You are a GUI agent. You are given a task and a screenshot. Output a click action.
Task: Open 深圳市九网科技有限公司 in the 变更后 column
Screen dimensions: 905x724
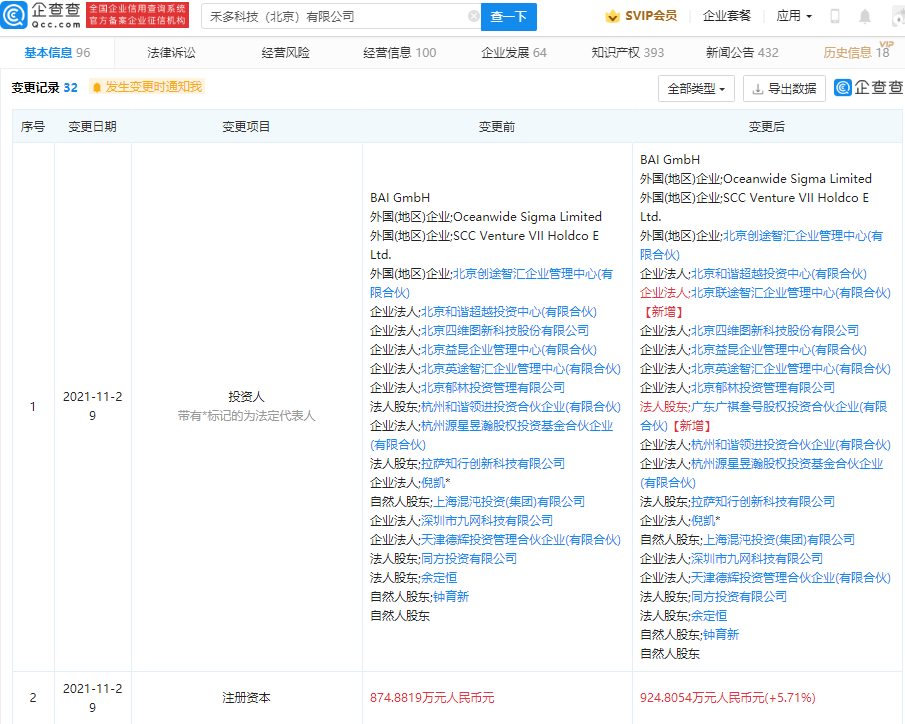tap(757, 559)
